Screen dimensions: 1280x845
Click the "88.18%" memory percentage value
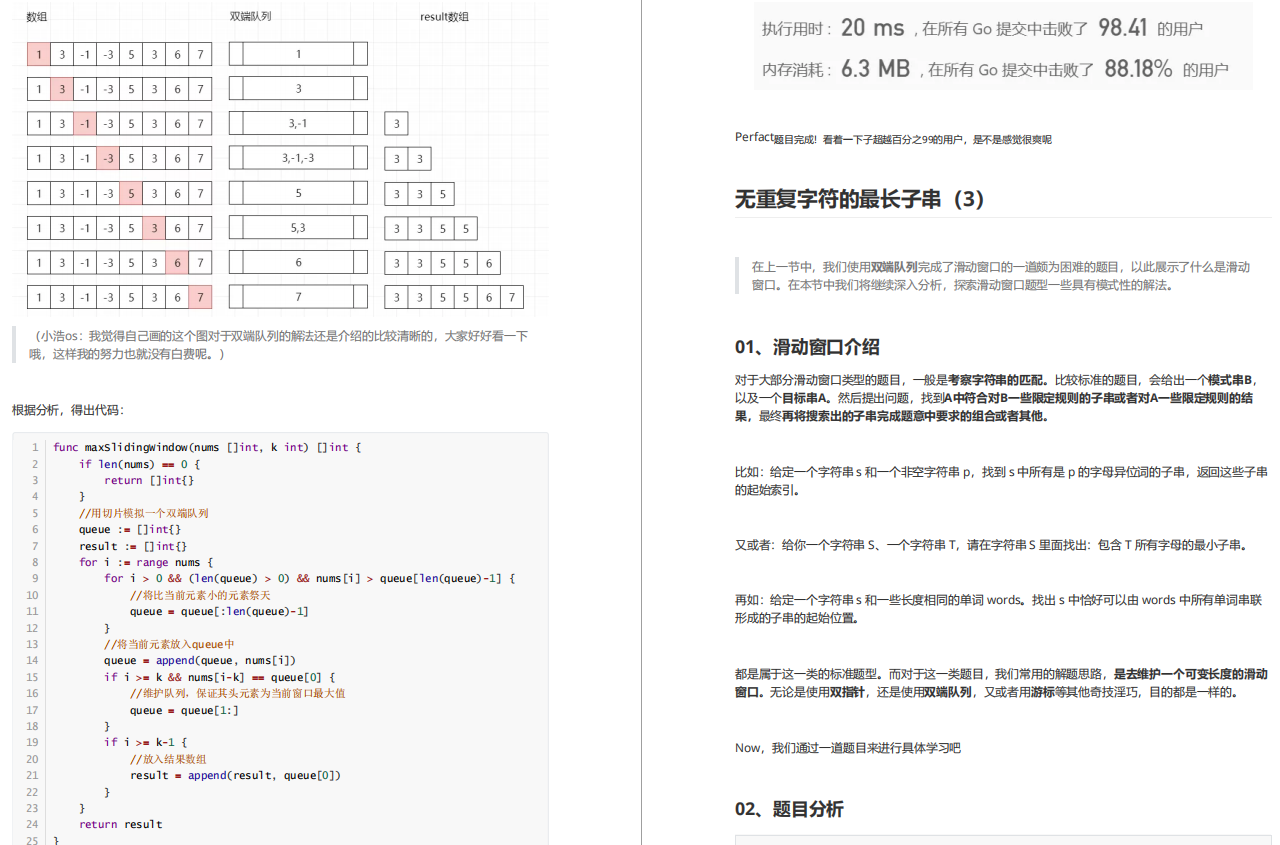click(1138, 68)
